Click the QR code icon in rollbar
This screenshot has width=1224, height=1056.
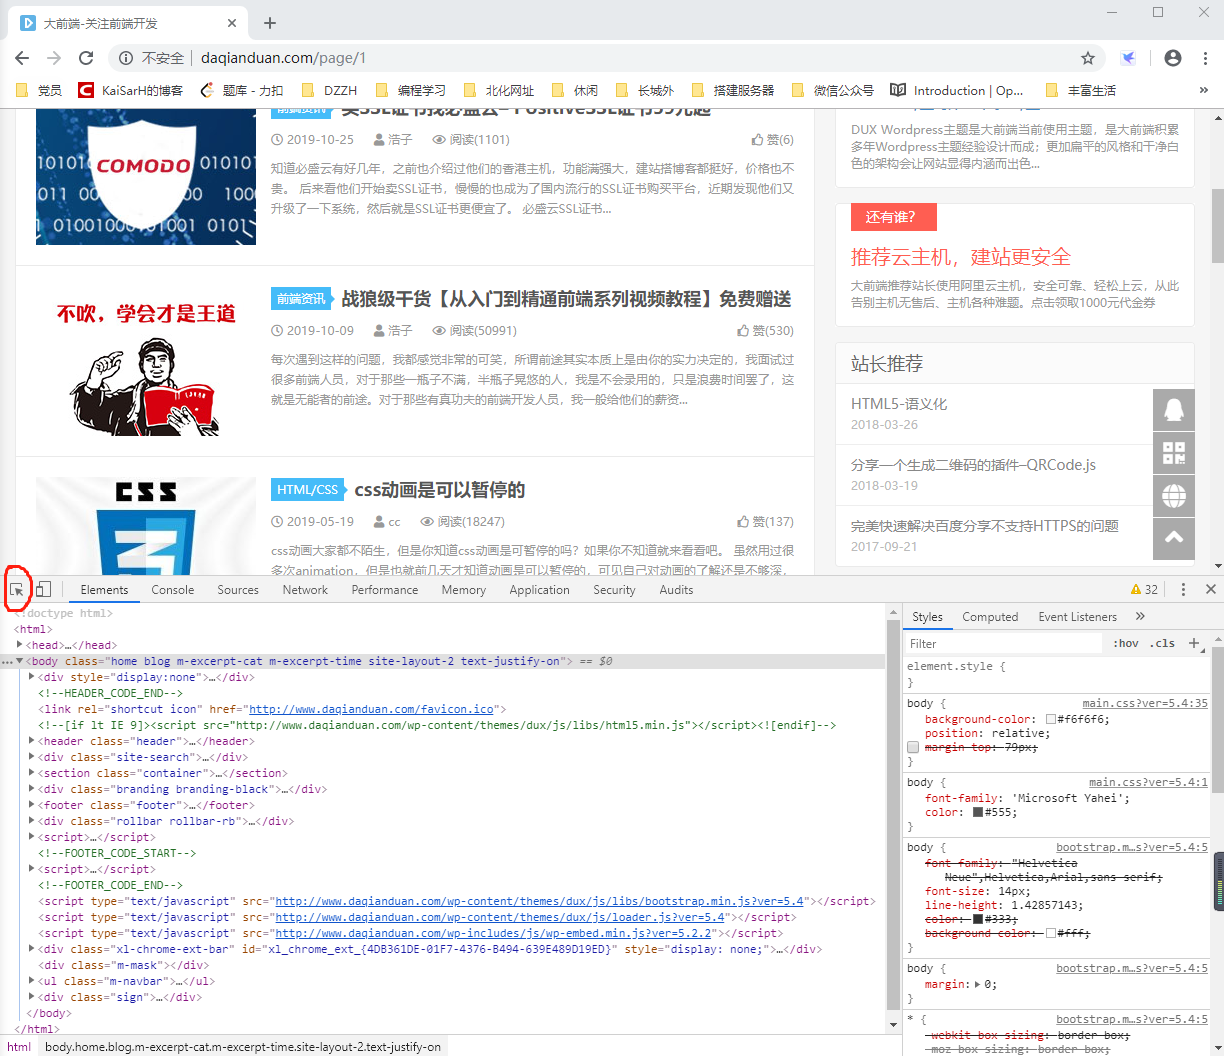pos(1174,453)
